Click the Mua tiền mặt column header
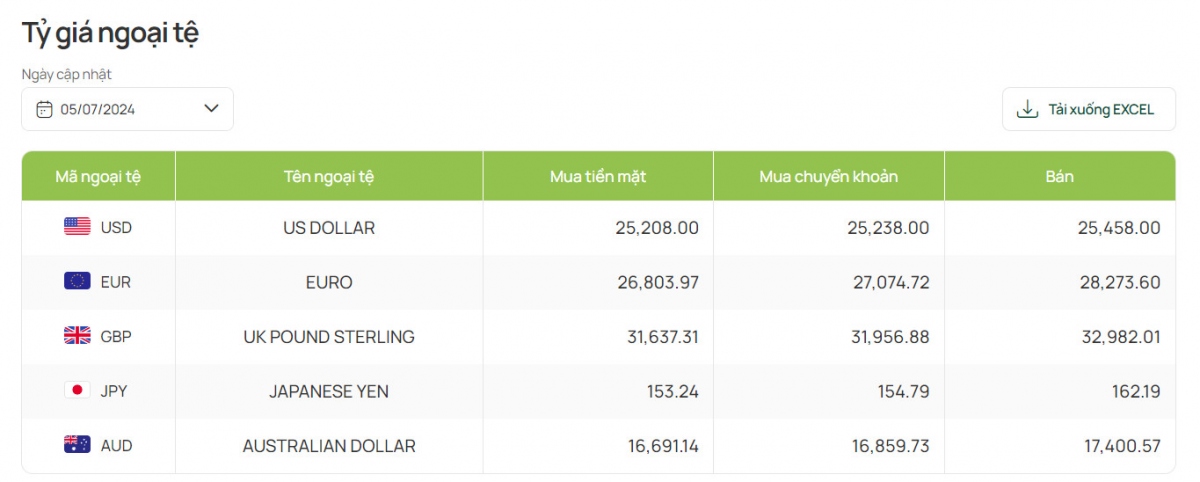 point(598,177)
